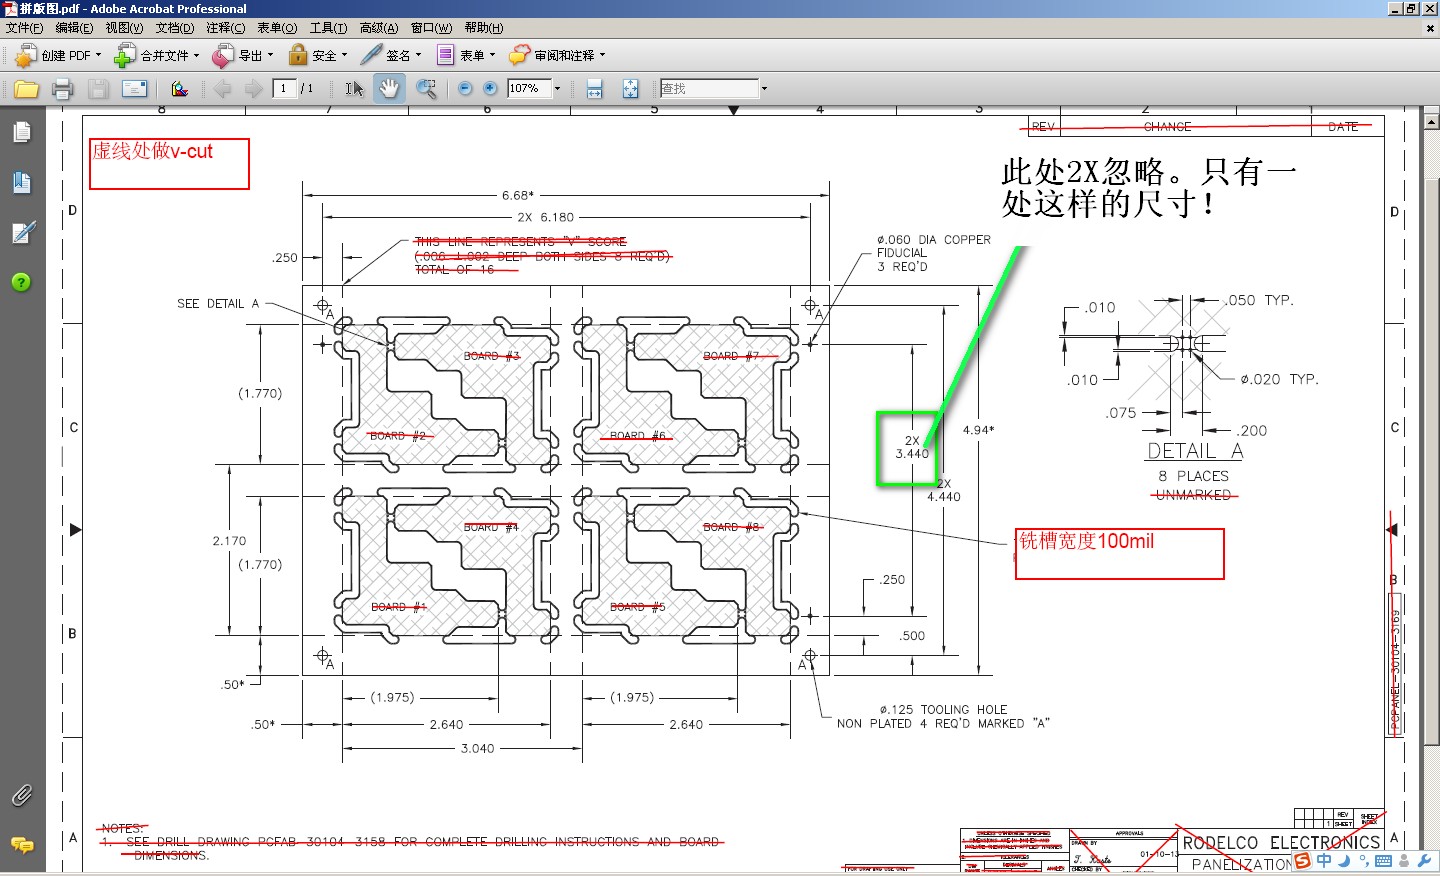
Task: Open the 编辑(E) menu
Action: point(74,28)
